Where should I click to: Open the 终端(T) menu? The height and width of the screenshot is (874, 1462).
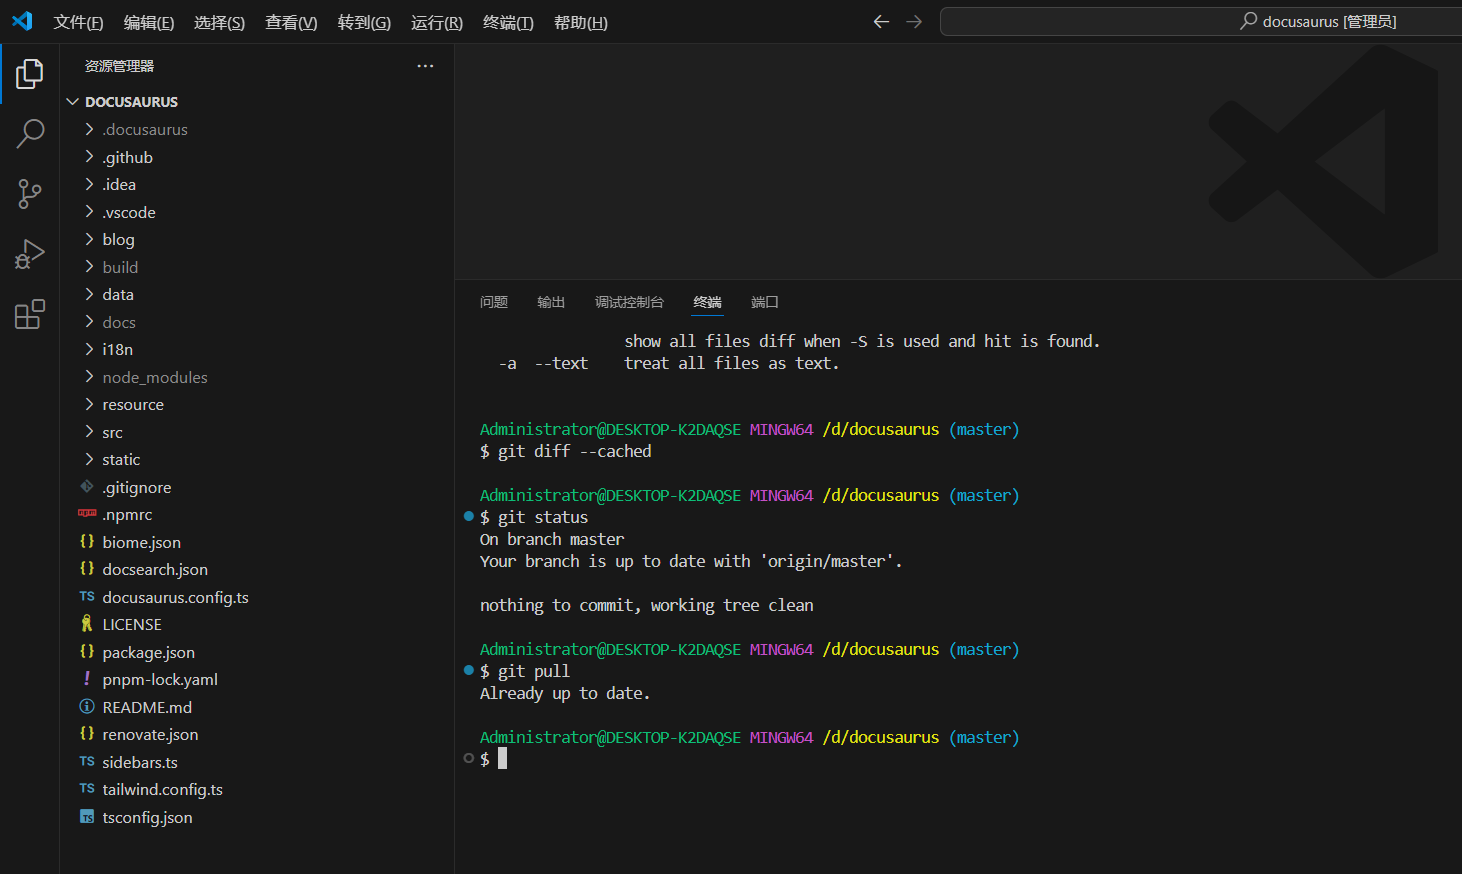(508, 22)
